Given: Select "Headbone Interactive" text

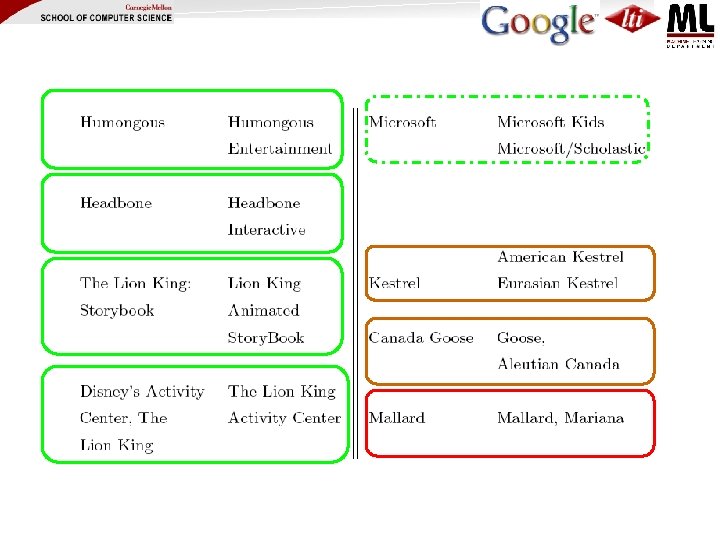Looking at the screenshot, I should point(266,216).
